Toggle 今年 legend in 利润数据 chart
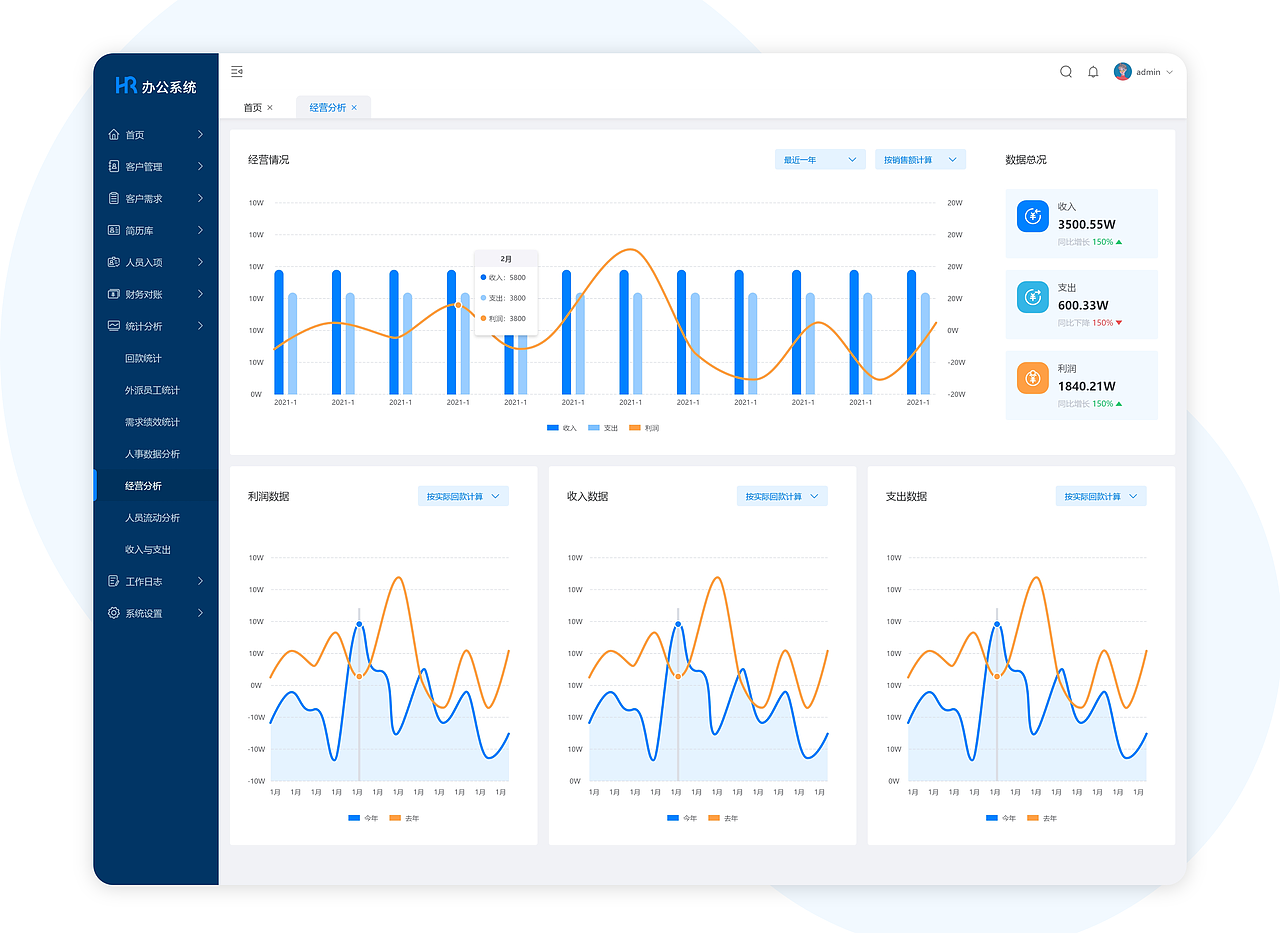 (363, 818)
